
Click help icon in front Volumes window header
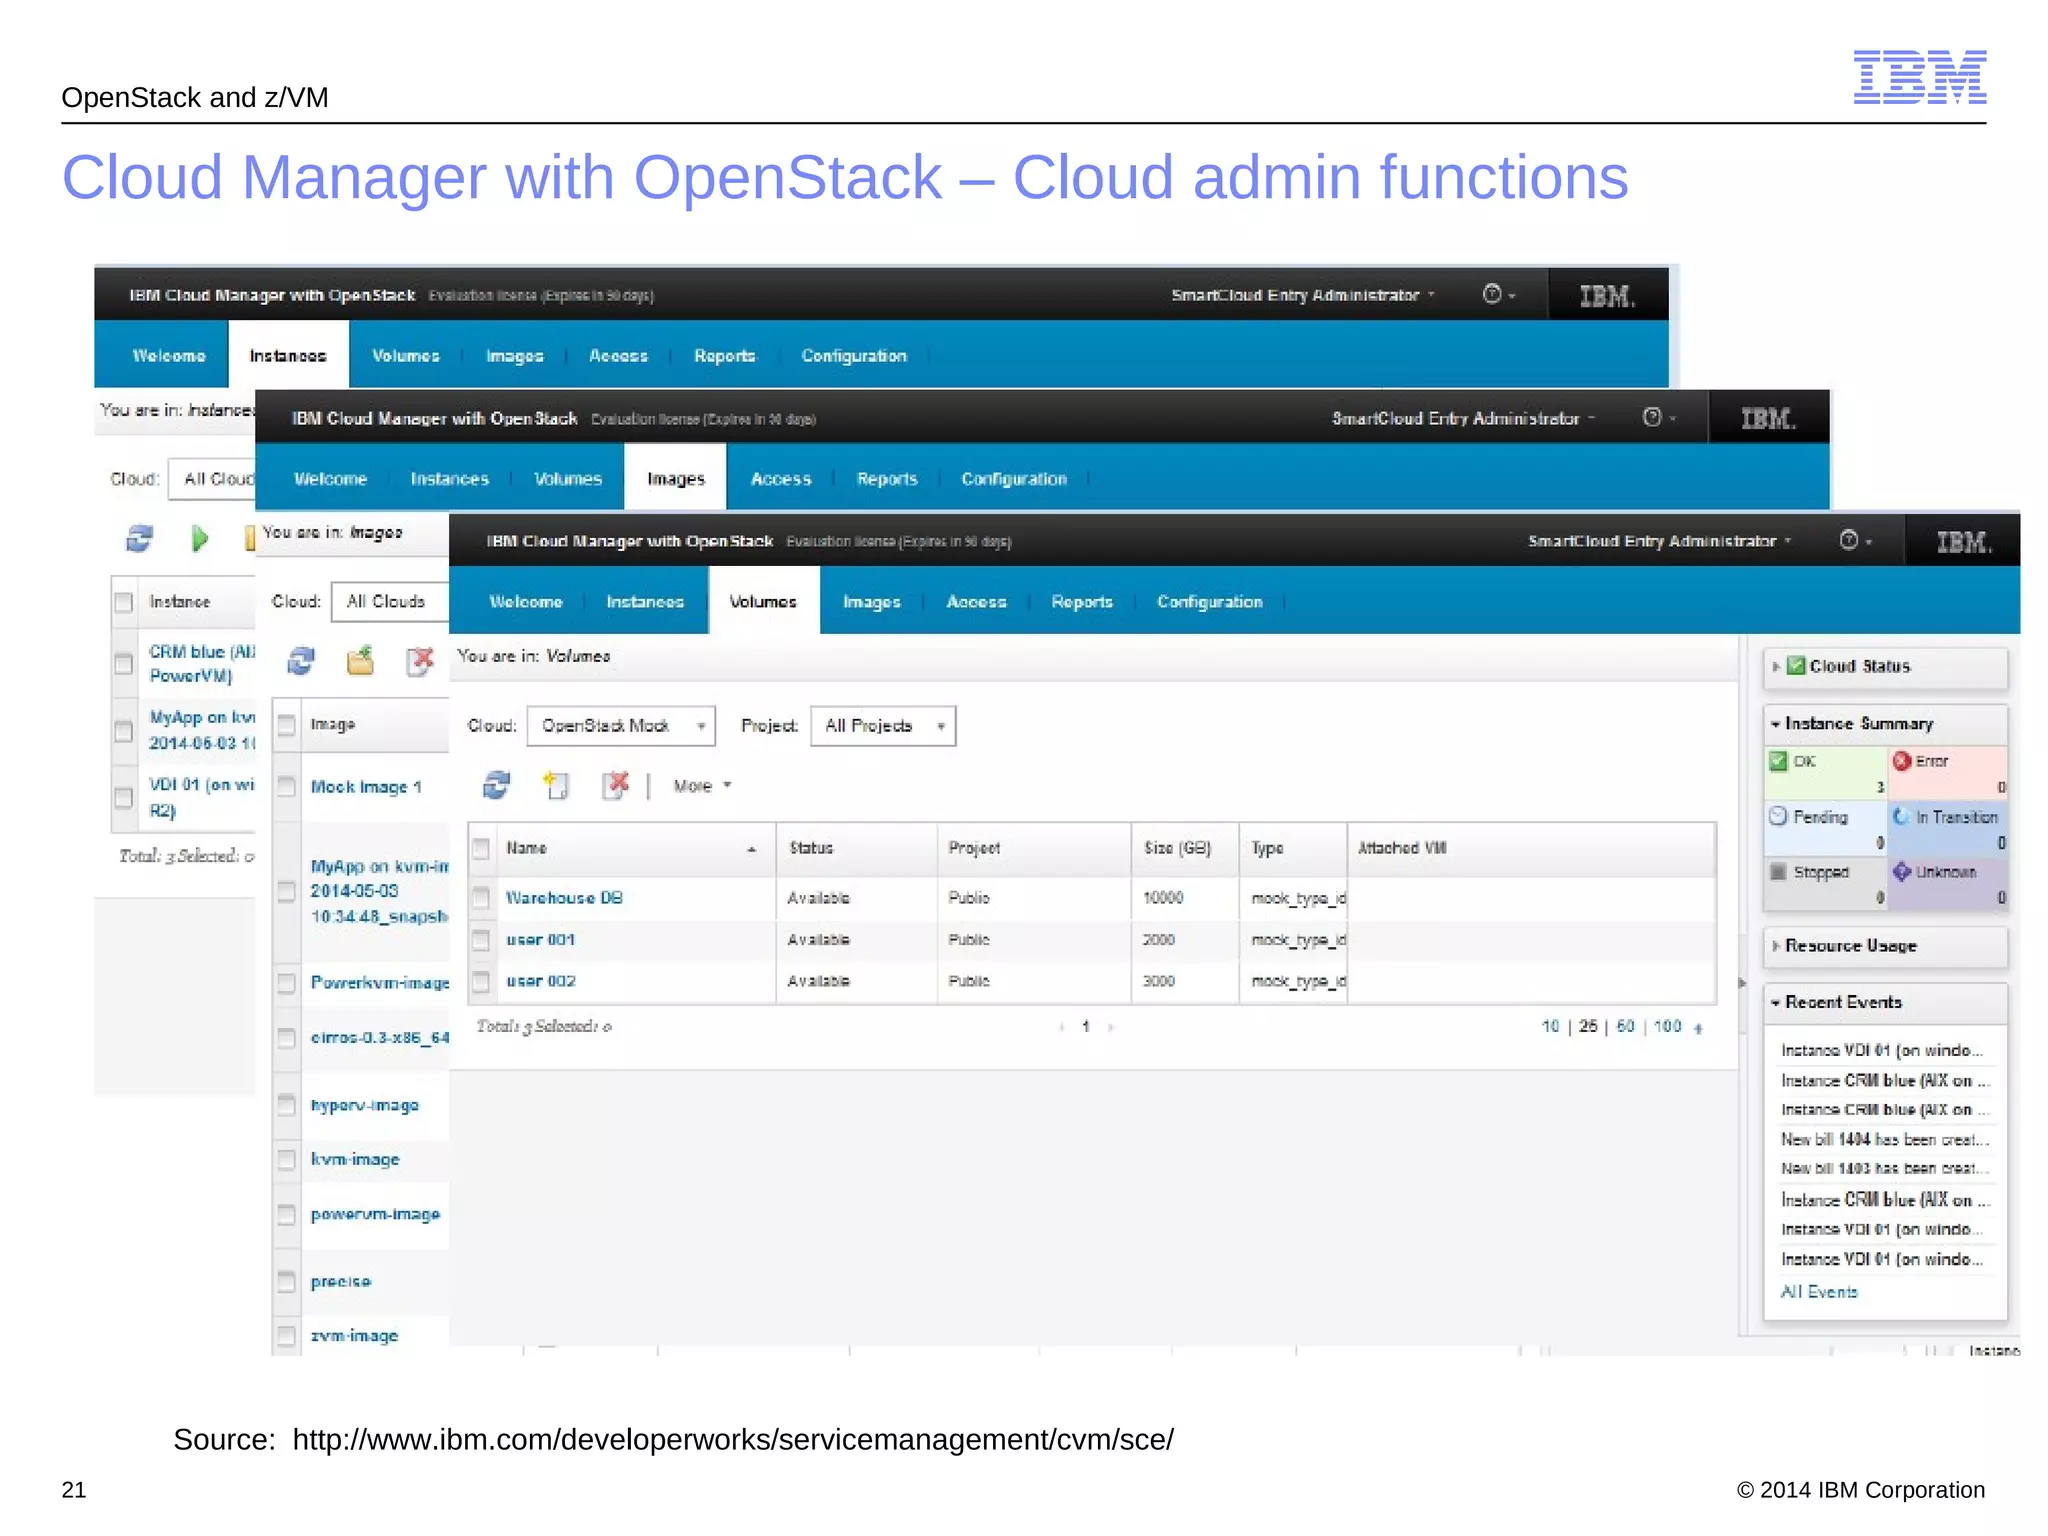point(1848,540)
